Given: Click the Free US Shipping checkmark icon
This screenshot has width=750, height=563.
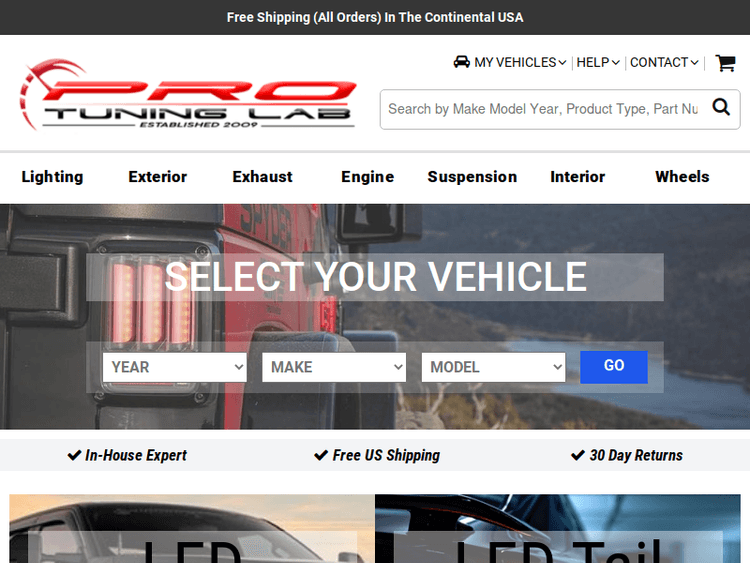Looking at the screenshot, I should point(321,455).
